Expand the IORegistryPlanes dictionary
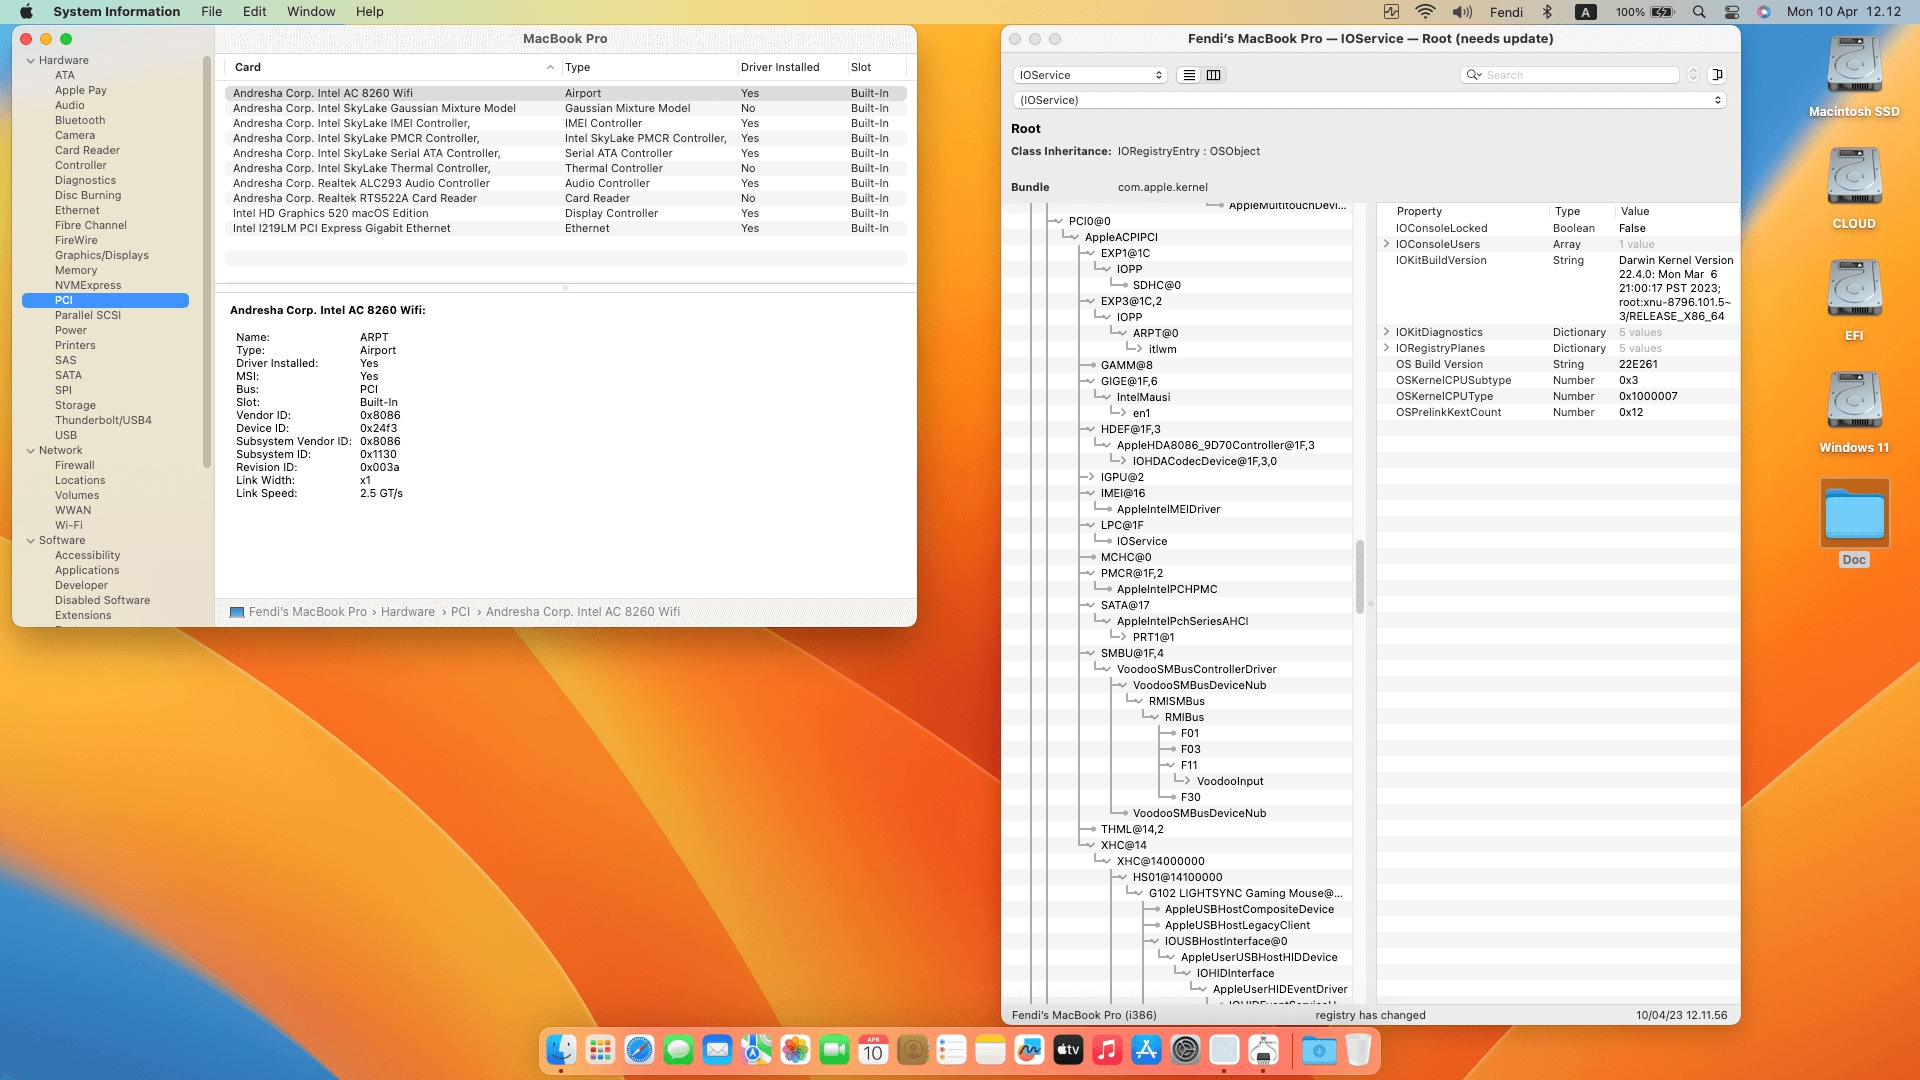Image resolution: width=1920 pixels, height=1080 pixels. pyautogui.click(x=1386, y=348)
